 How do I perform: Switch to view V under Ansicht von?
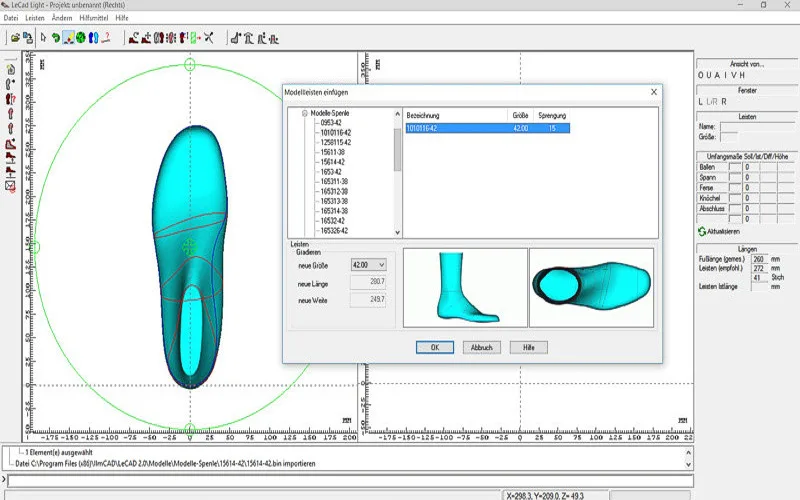point(734,76)
